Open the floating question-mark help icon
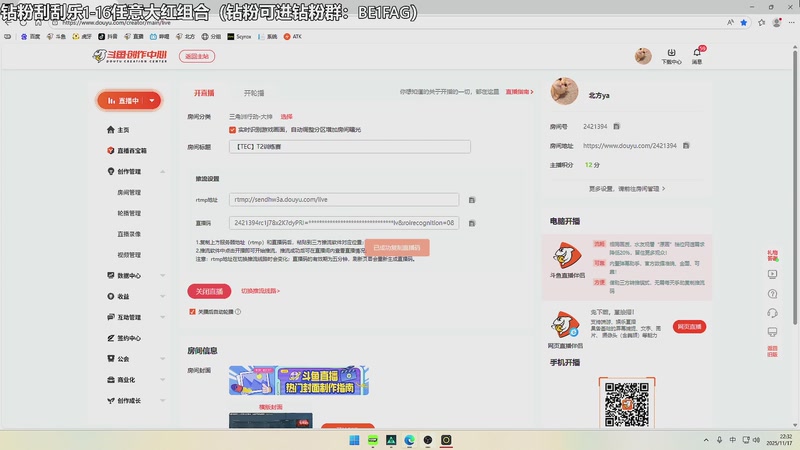The image size is (800, 450). coord(772,294)
